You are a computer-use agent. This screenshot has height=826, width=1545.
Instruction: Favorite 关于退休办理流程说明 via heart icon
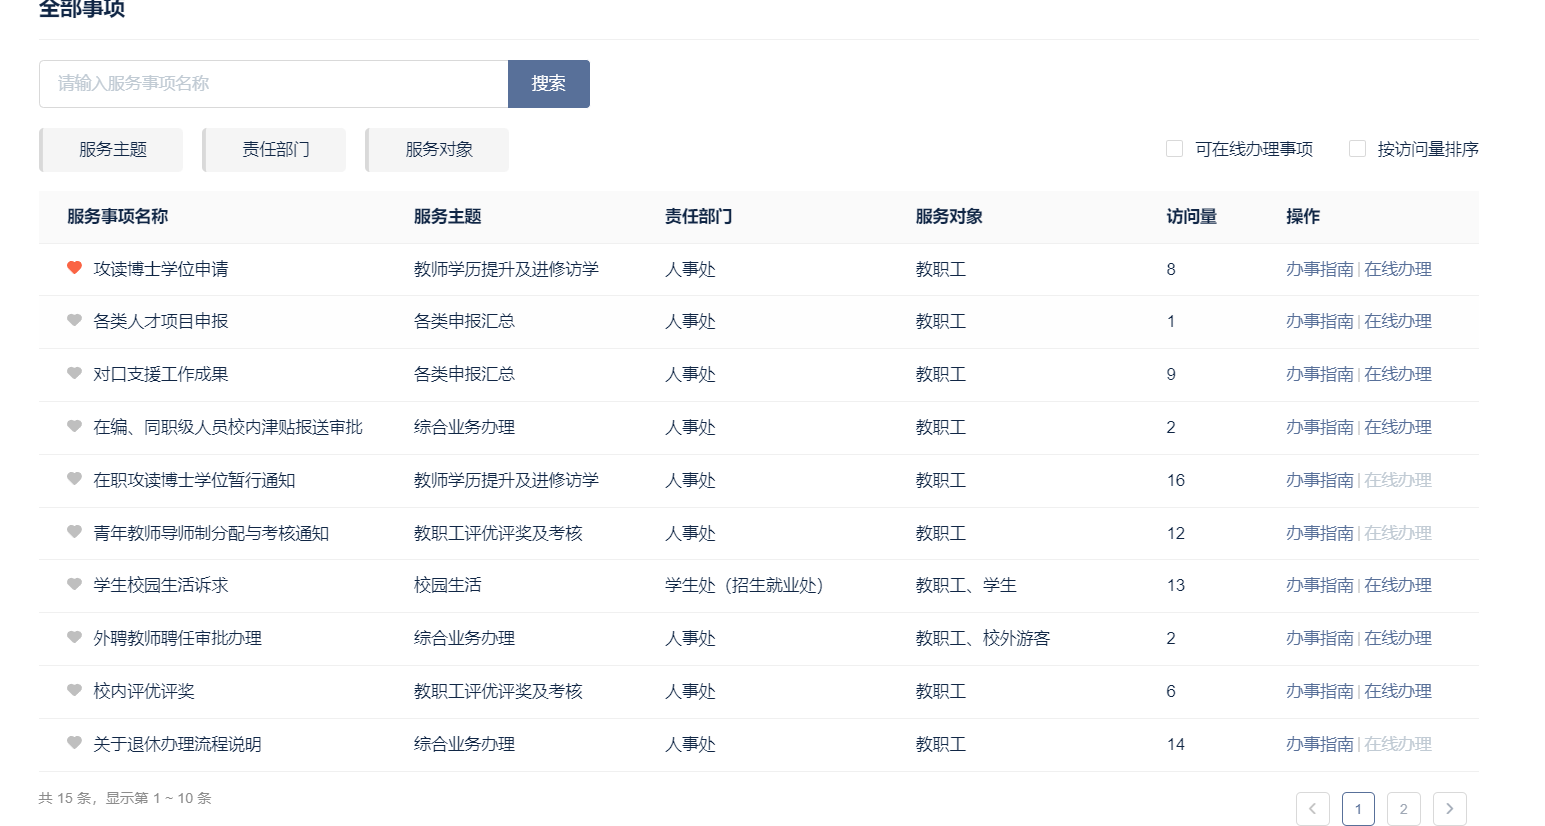[74, 744]
